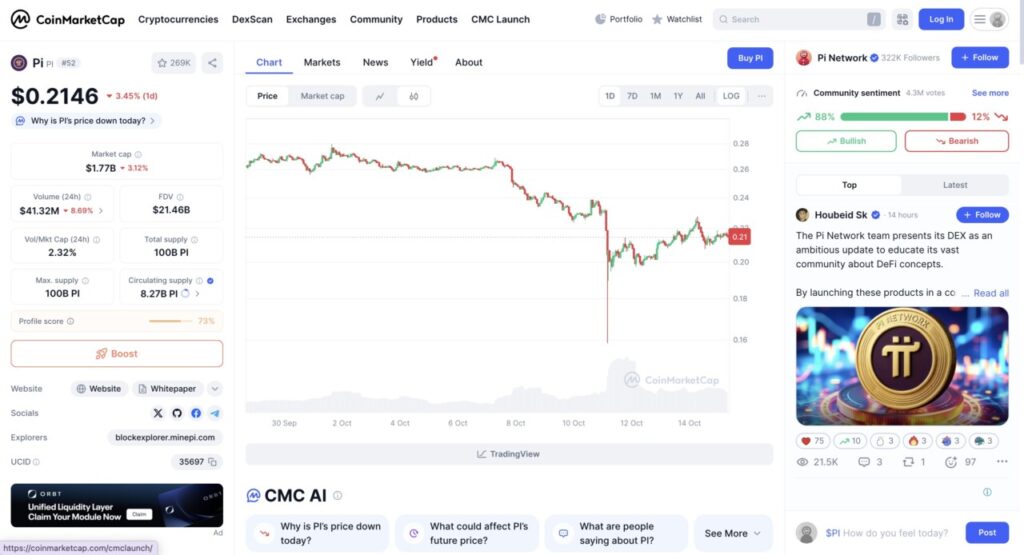Image resolution: width=1024 pixels, height=555 pixels.
Task: Open the comment icon on the post
Action: [864, 462]
